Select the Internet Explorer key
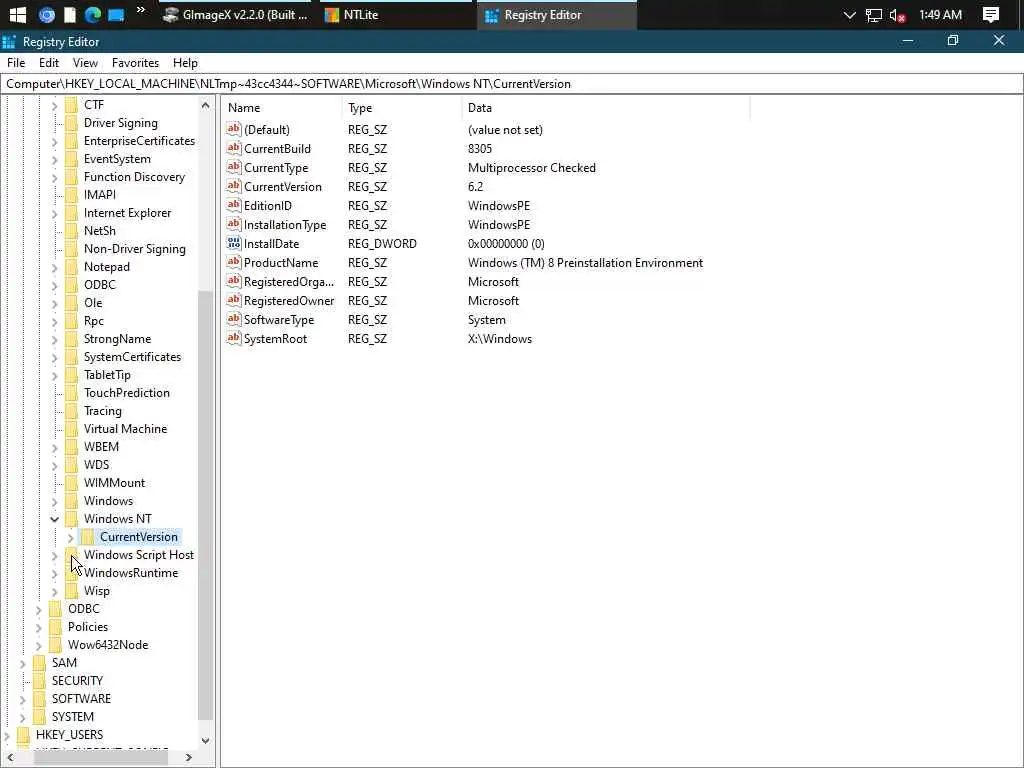 [127, 213]
